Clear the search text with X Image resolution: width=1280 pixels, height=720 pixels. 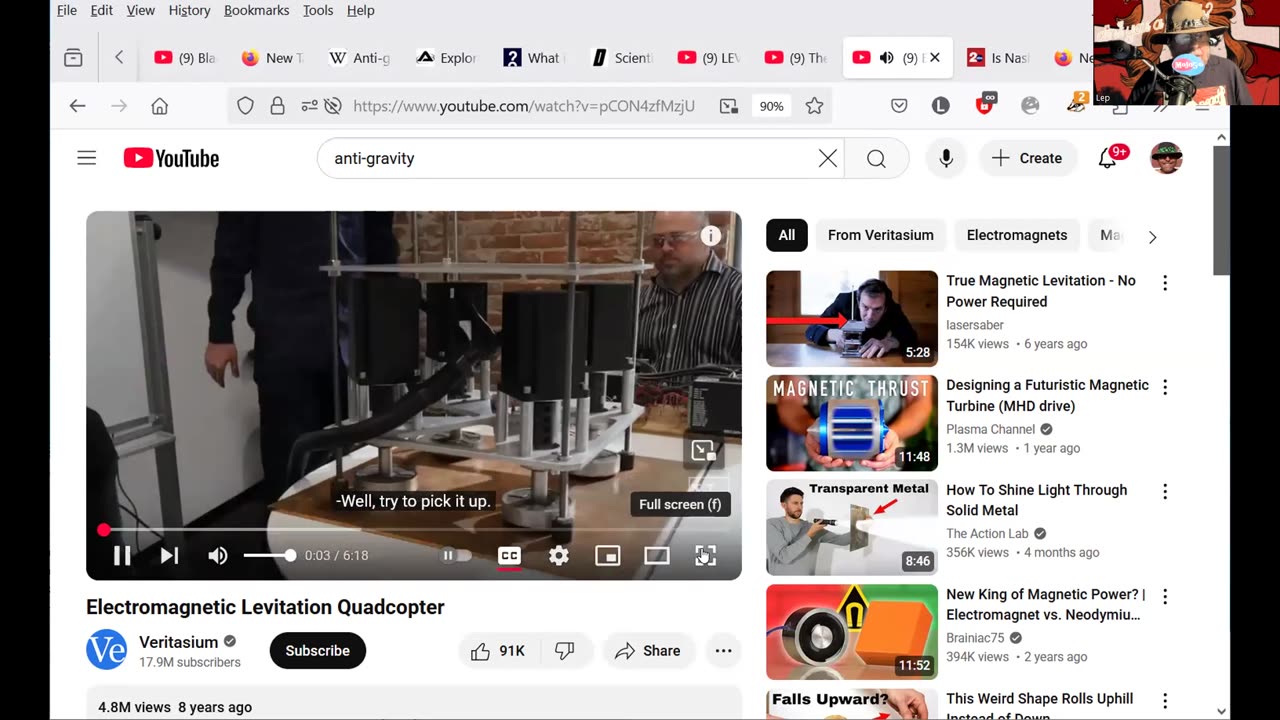[828, 158]
